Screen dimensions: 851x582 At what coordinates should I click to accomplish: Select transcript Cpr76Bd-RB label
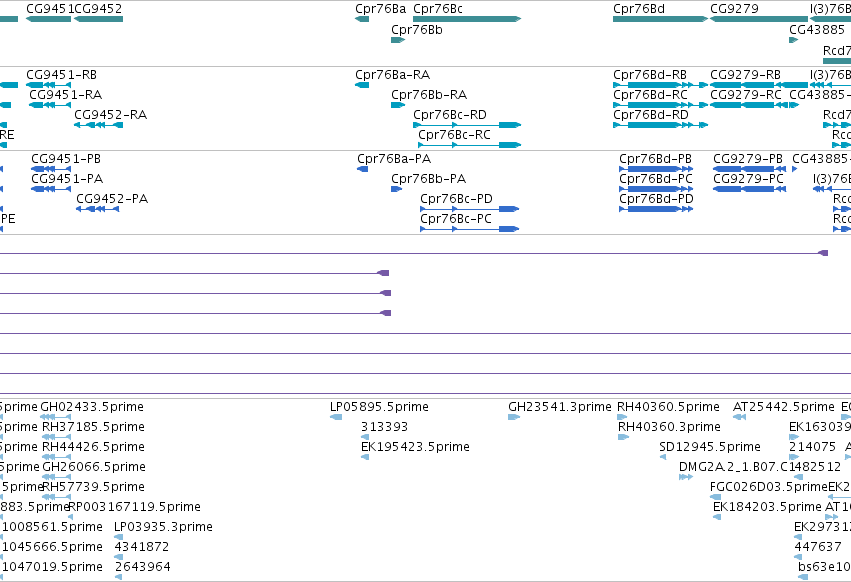point(650,74)
